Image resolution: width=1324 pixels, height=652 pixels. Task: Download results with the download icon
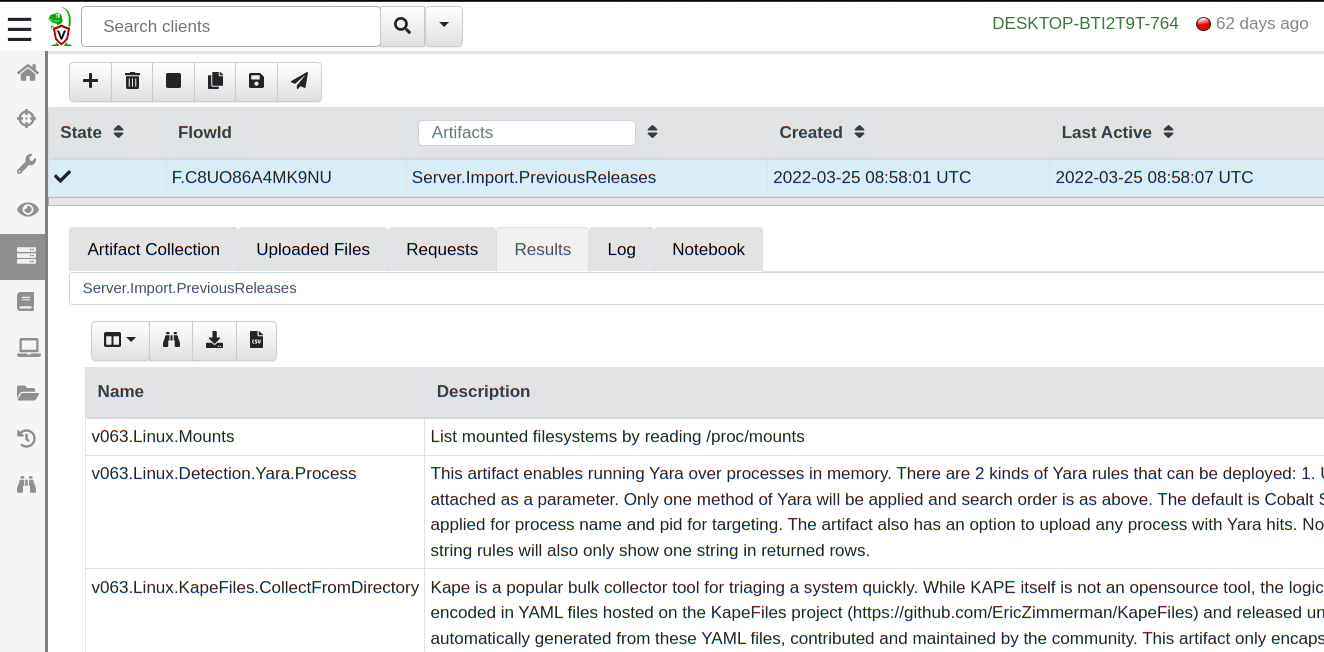point(214,340)
